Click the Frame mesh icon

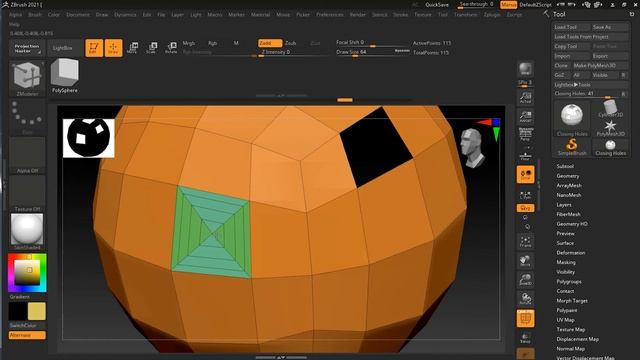pyautogui.click(x=525, y=242)
